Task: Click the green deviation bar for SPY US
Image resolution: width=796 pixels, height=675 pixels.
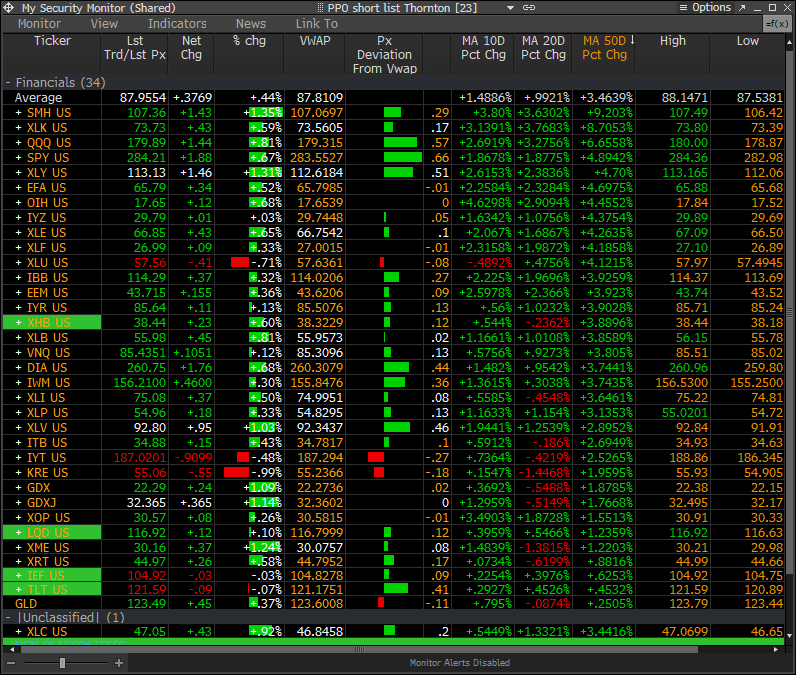Action: point(403,158)
